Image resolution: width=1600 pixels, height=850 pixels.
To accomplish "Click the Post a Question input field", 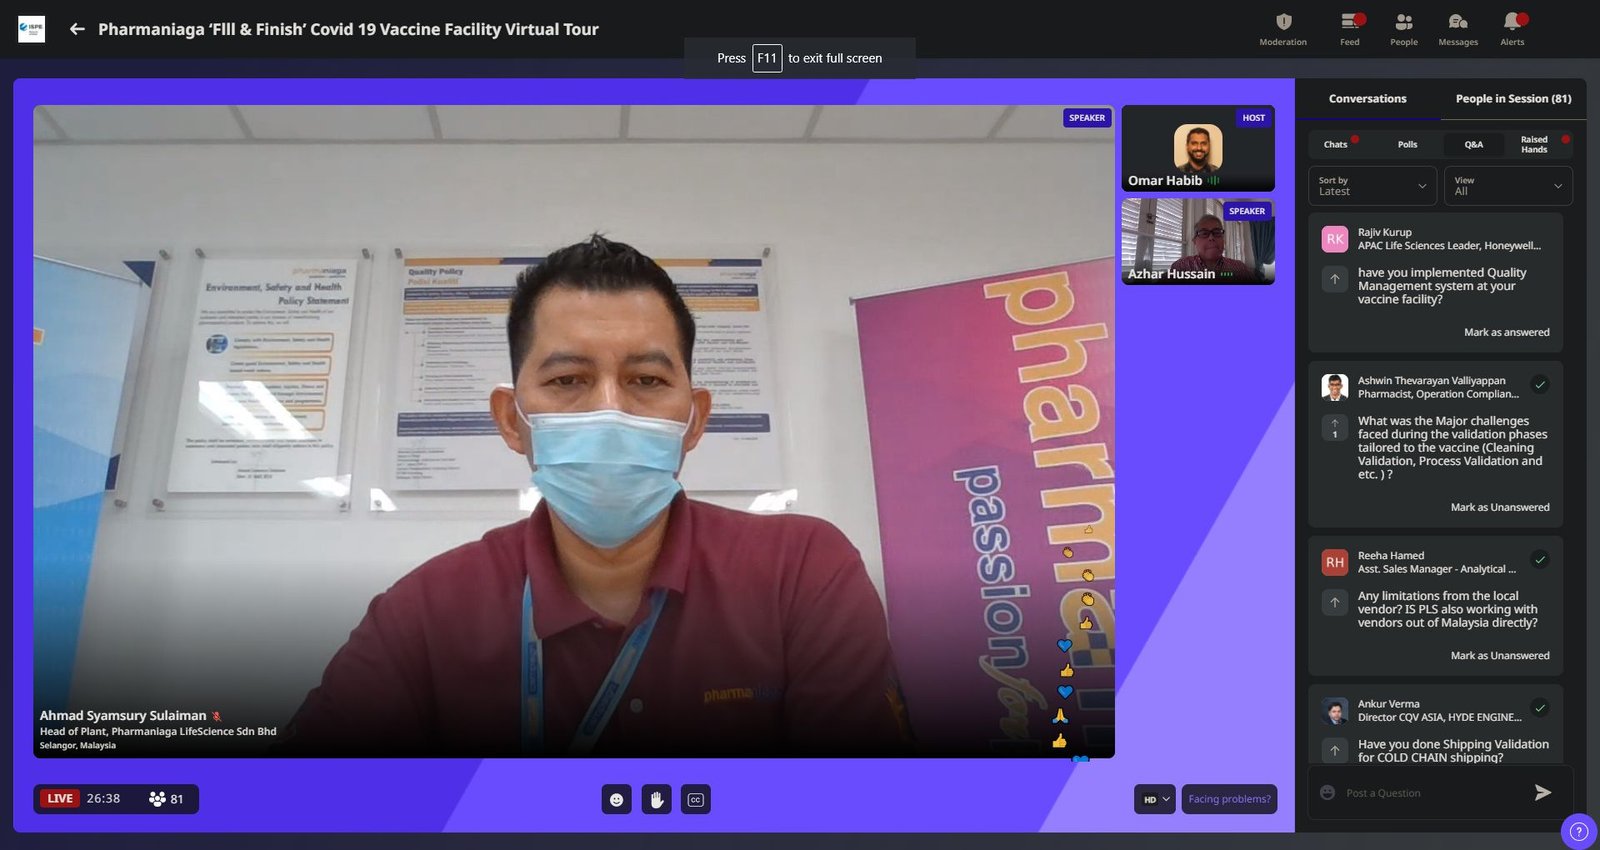I will 1430,793.
